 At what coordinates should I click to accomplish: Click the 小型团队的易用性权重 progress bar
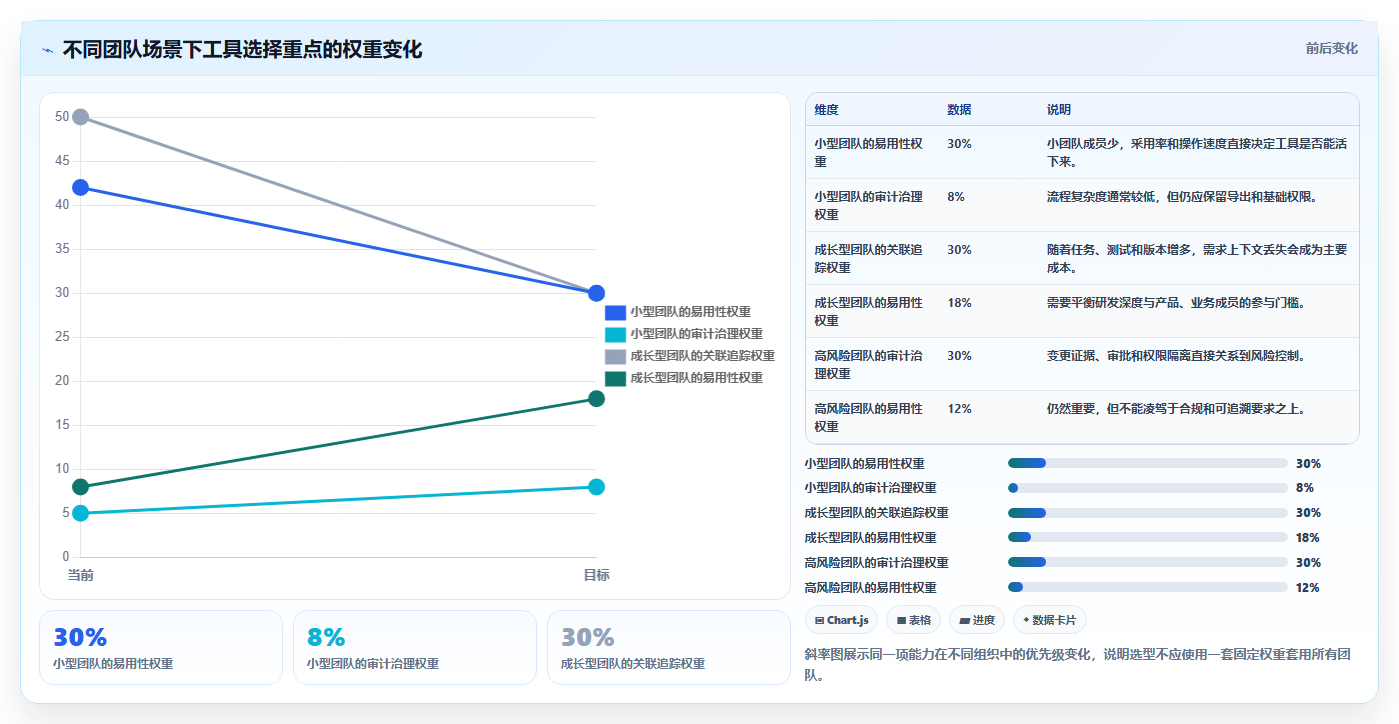(1148, 463)
